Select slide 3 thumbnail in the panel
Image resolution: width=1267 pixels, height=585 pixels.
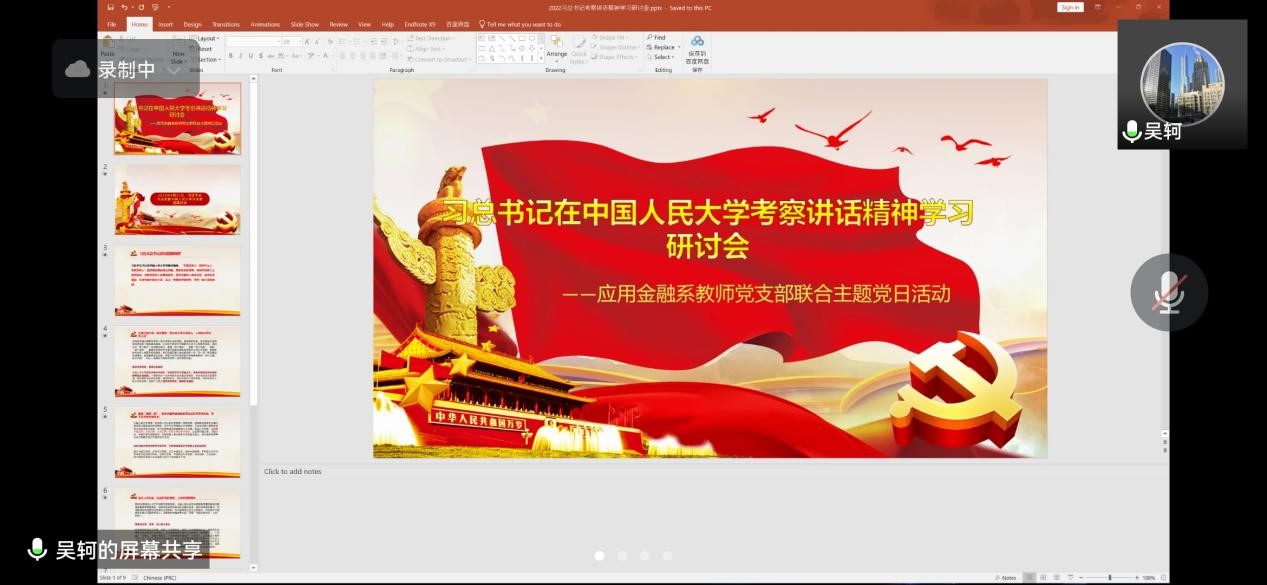[x=177, y=280]
